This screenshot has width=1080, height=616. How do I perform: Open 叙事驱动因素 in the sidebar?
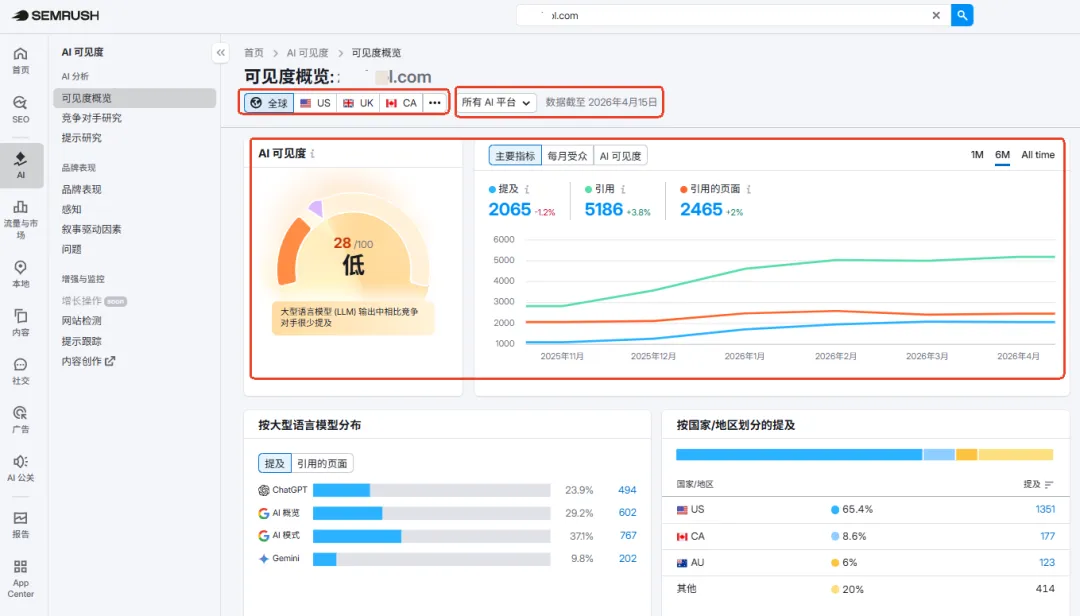point(92,229)
